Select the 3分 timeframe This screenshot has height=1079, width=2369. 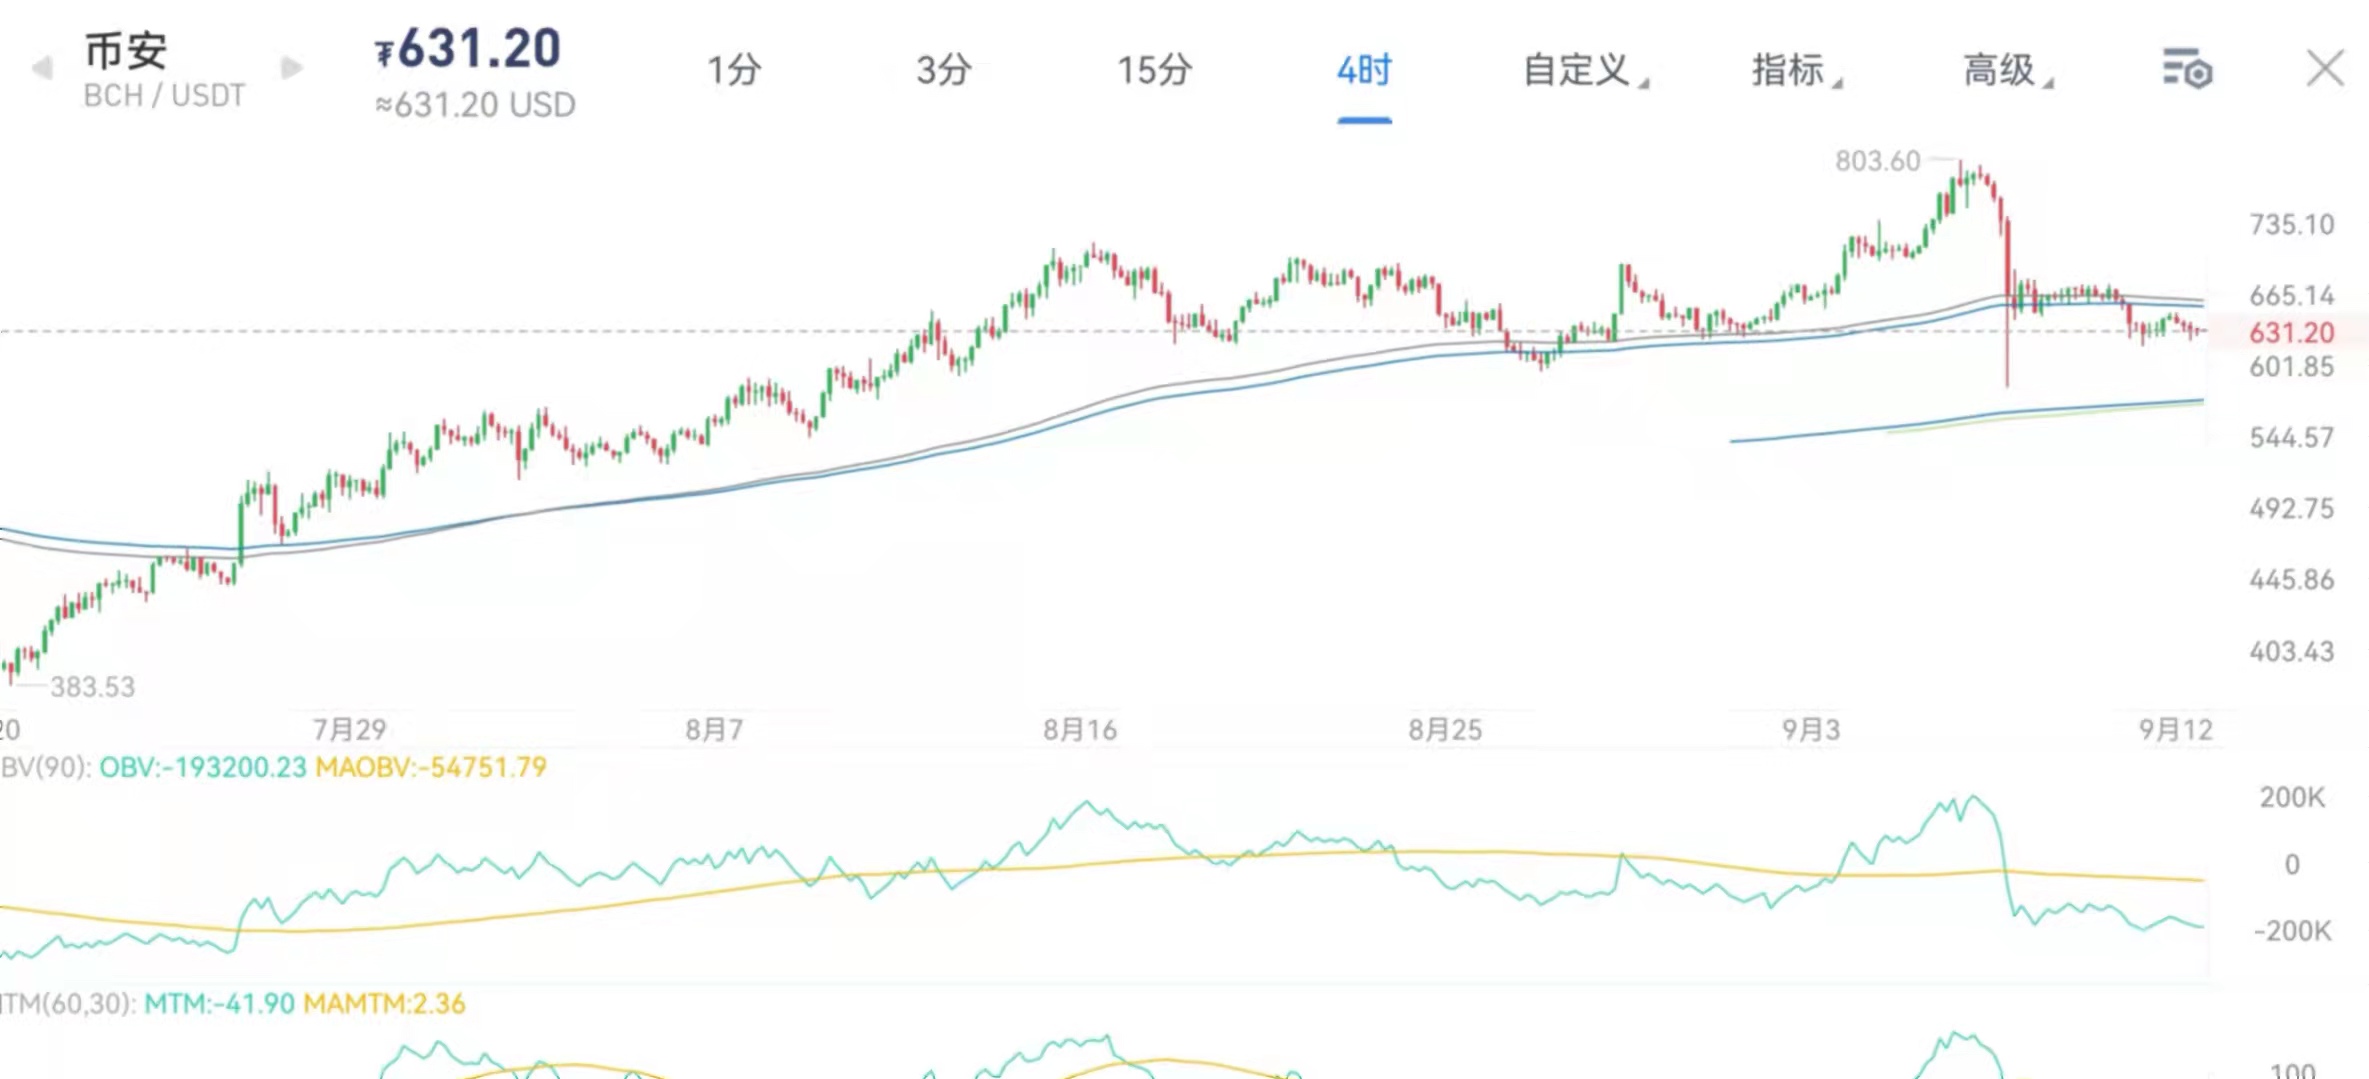point(944,70)
